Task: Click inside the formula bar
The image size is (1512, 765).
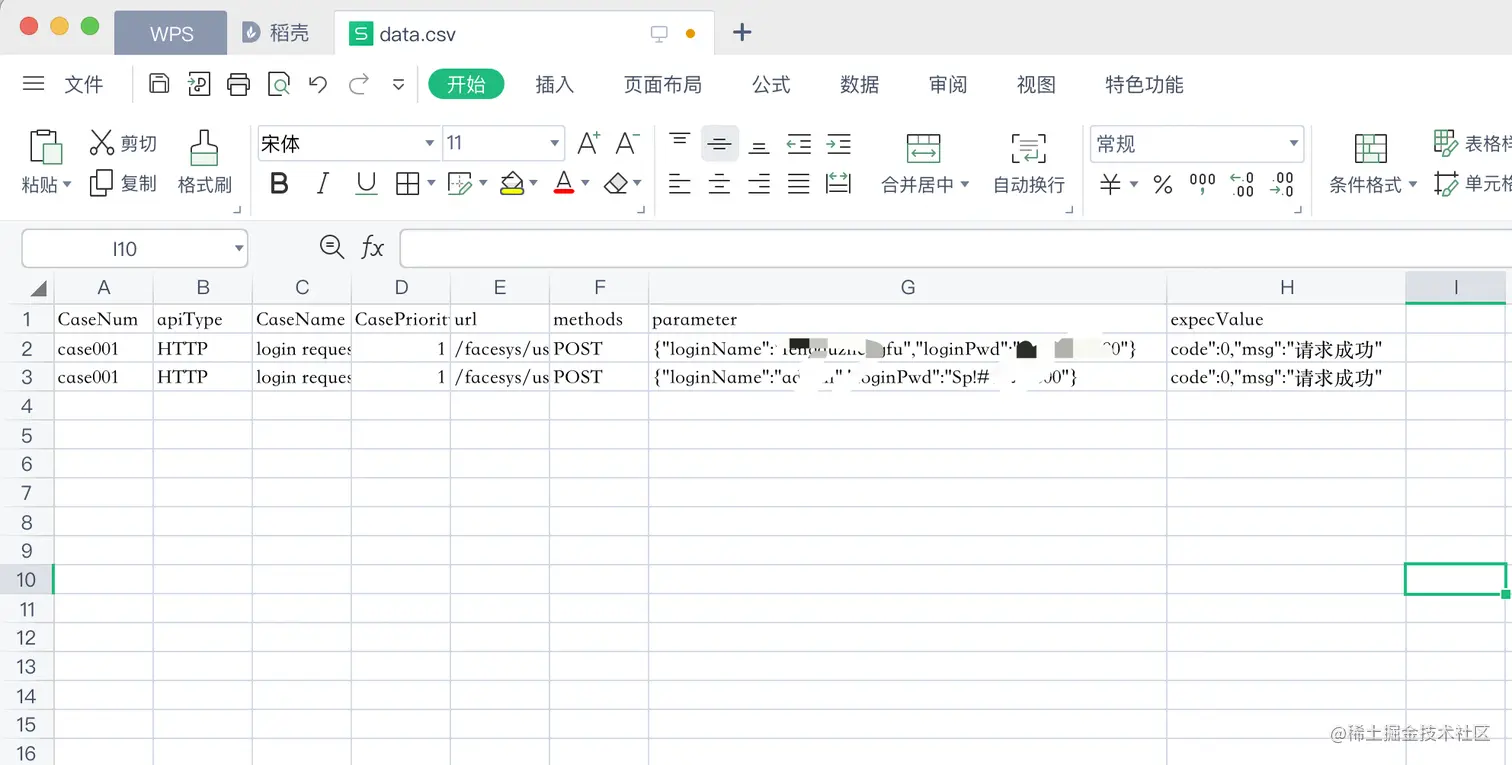Action: (x=955, y=248)
